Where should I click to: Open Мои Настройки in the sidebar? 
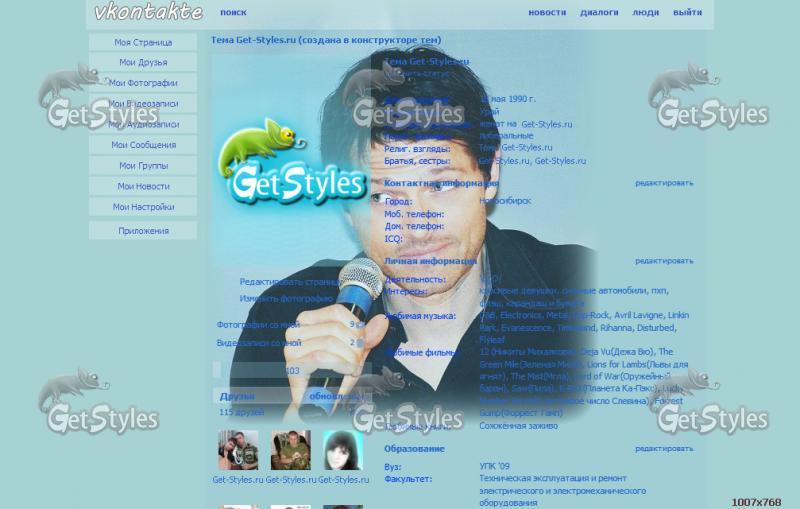143,207
